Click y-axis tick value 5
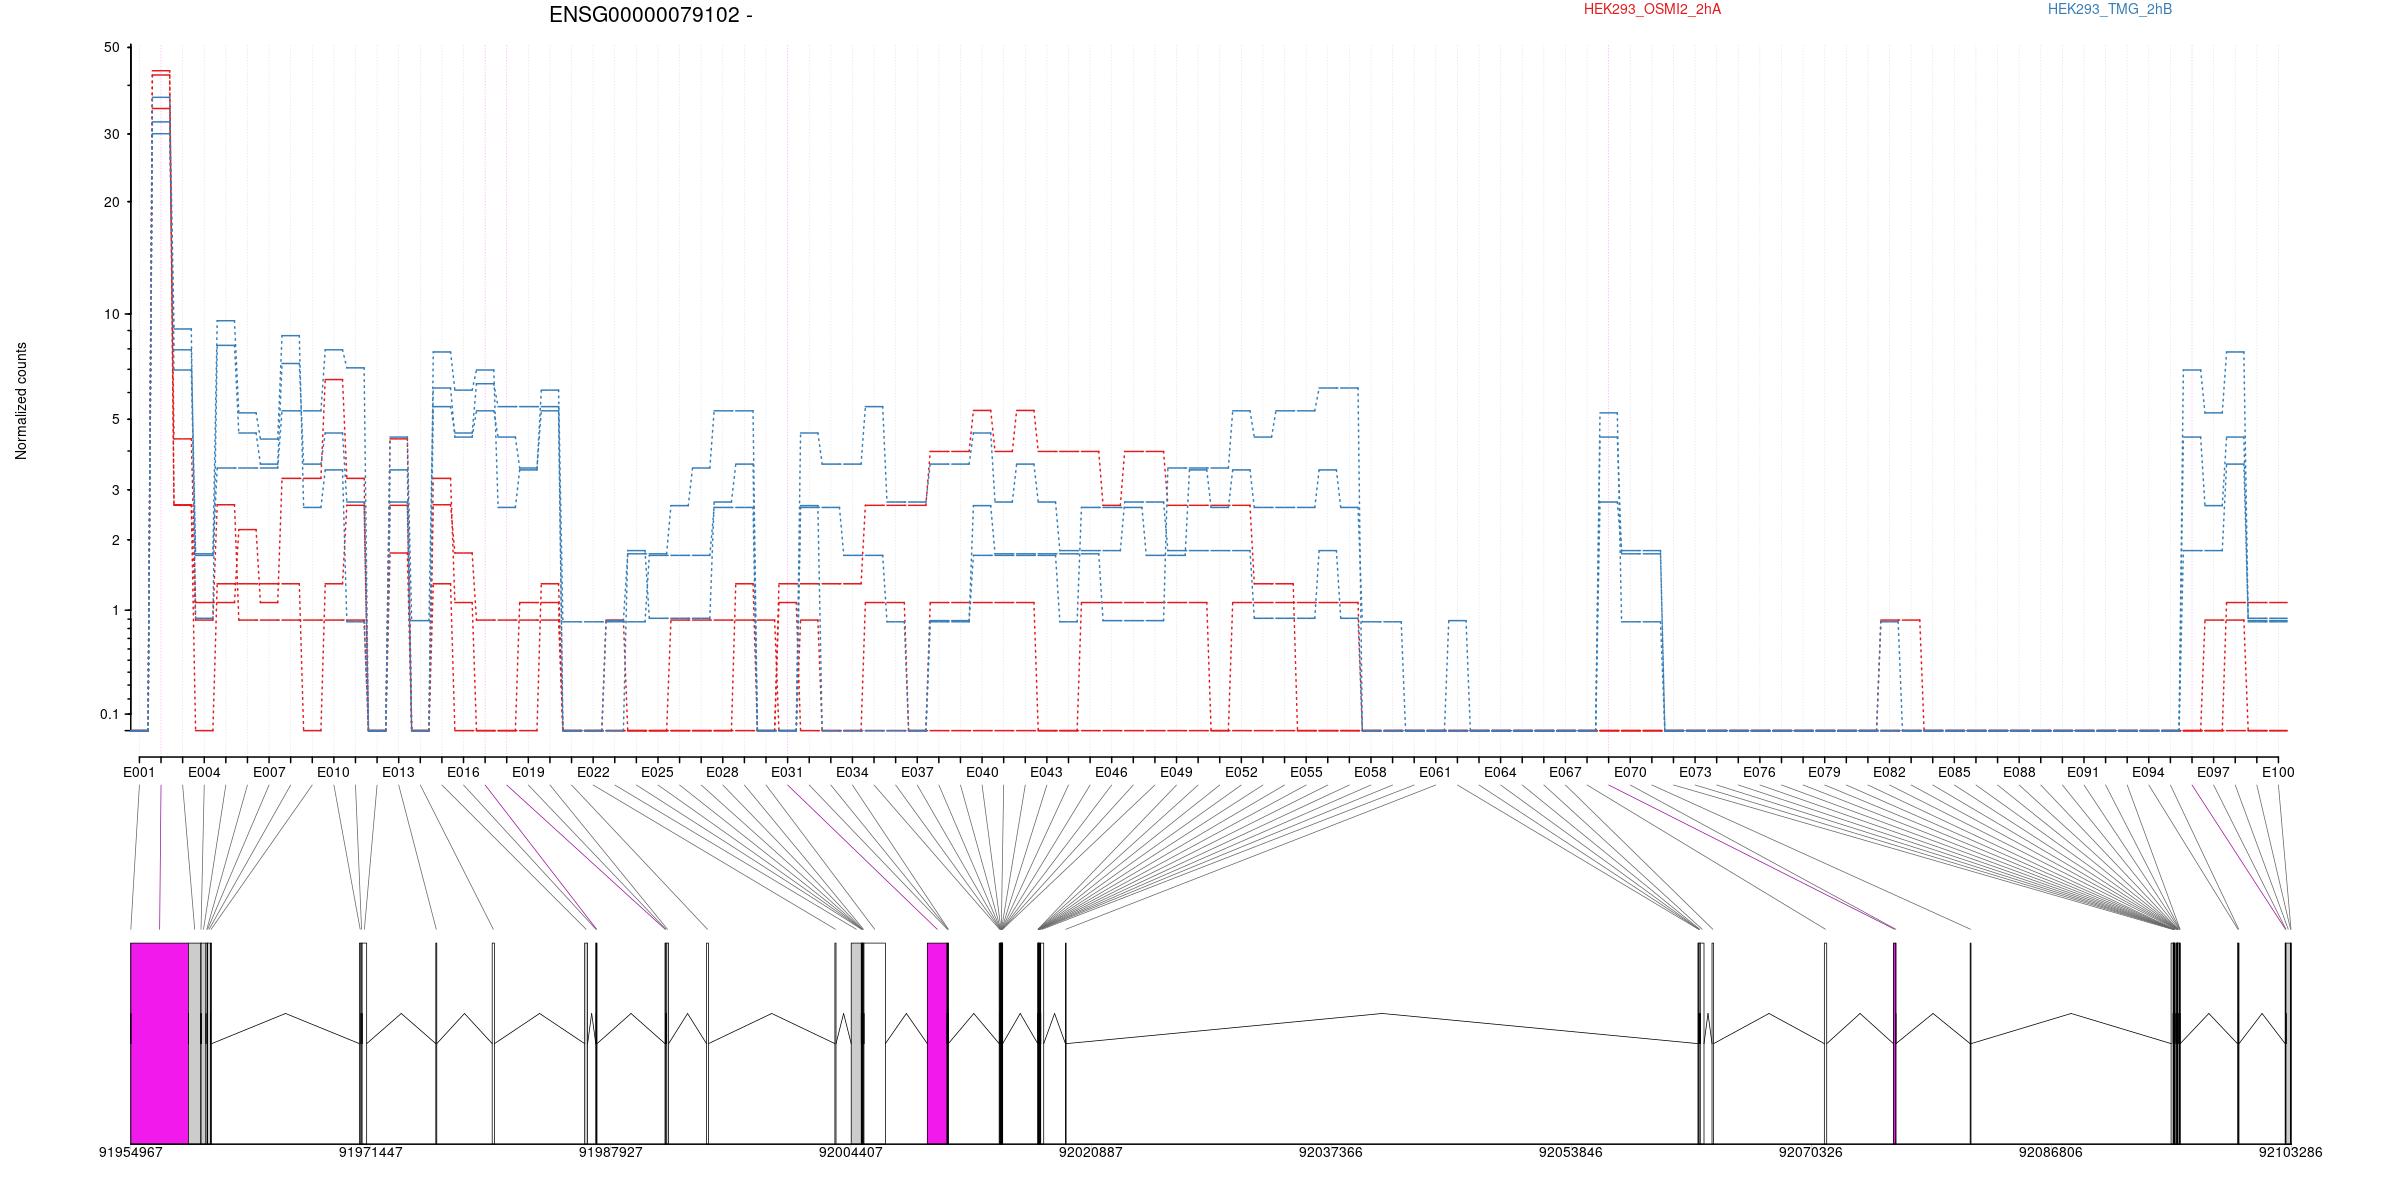The width and height of the screenshot is (2400, 1200). (x=115, y=419)
